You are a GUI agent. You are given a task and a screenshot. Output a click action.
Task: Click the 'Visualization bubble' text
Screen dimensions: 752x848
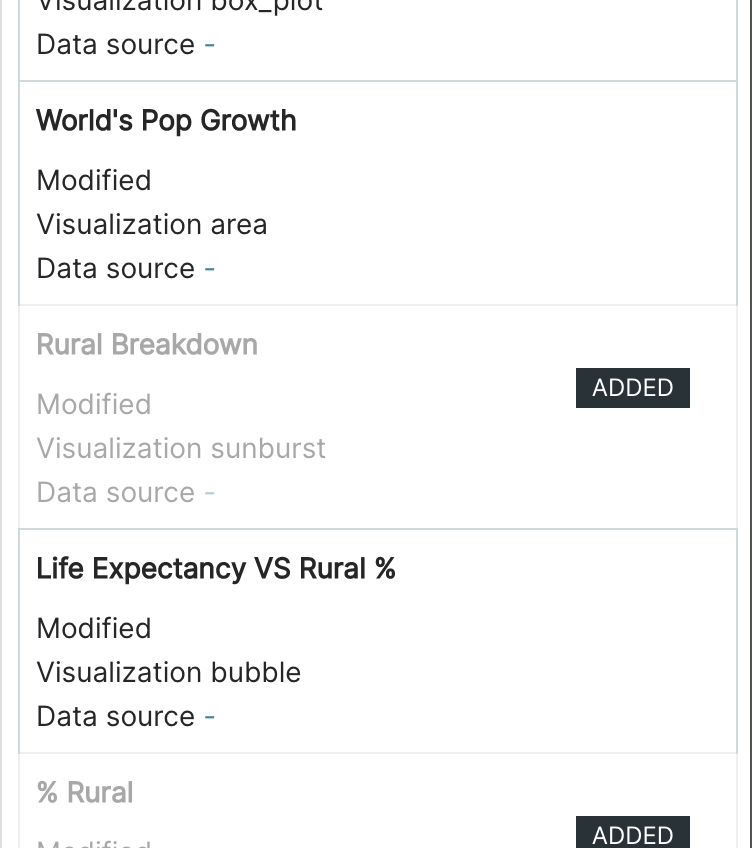coord(169,673)
